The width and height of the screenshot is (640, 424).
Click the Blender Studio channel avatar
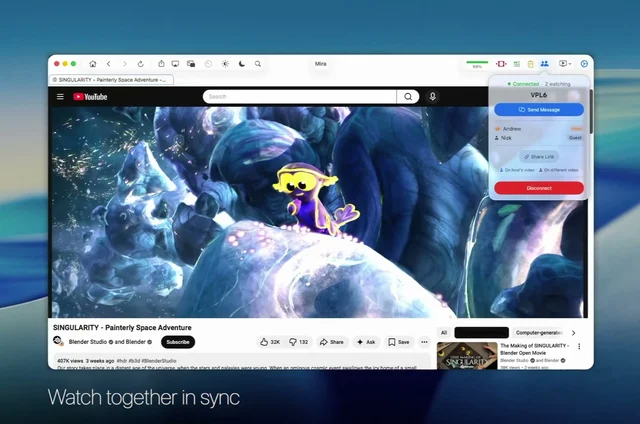[58, 341]
